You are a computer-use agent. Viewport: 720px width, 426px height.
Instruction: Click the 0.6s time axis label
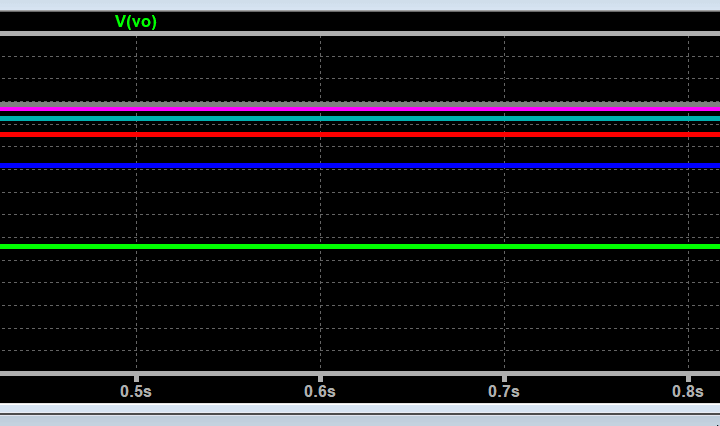(x=320, y=391)
